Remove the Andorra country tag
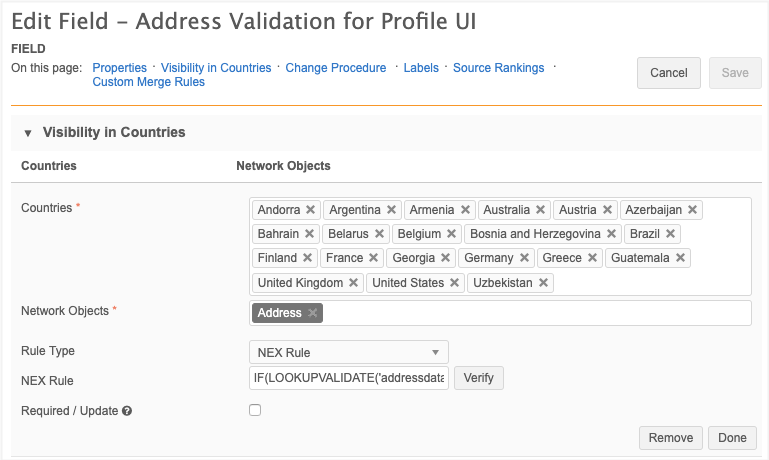The width and height of the screenshot is (769, 460). (x=311, y=210)
